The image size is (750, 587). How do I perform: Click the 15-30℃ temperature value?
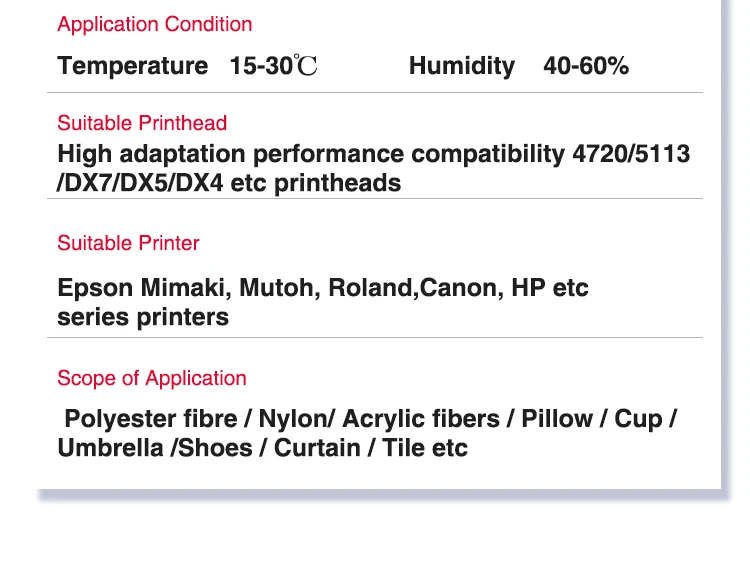tap(273, 66)
